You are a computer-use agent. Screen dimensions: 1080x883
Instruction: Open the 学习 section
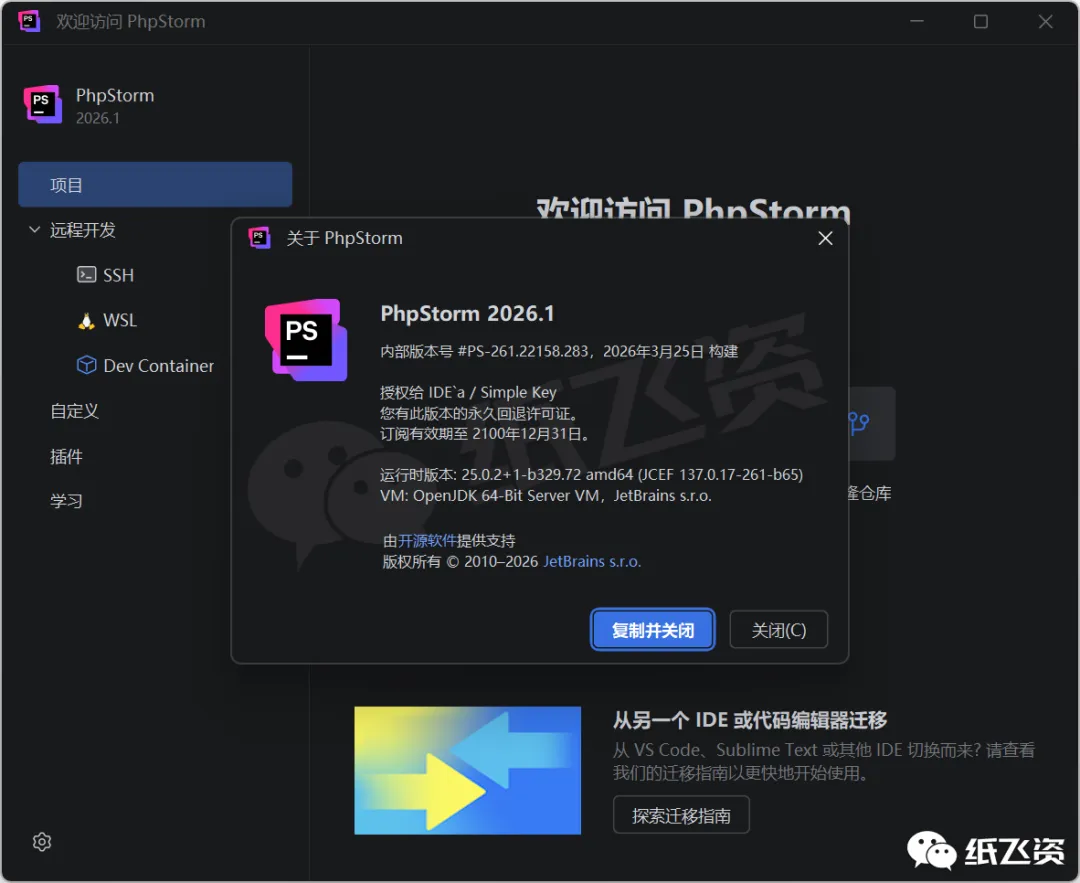66,501
